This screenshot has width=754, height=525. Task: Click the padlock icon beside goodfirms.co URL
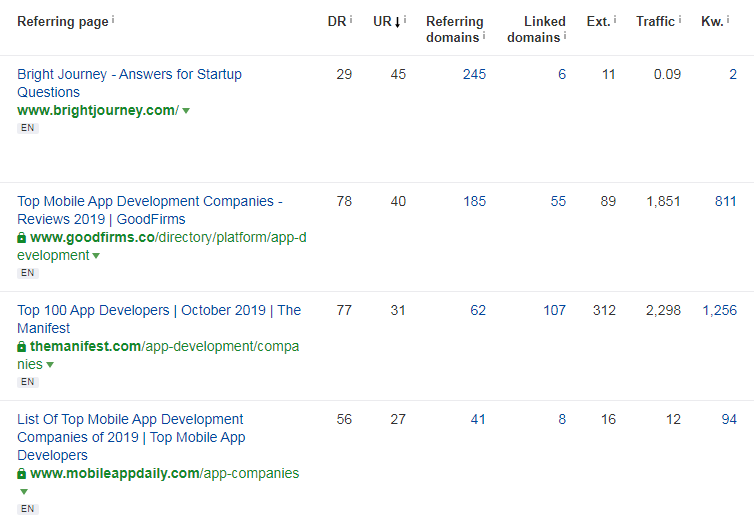pyautogui.click(x=22, y=238)
